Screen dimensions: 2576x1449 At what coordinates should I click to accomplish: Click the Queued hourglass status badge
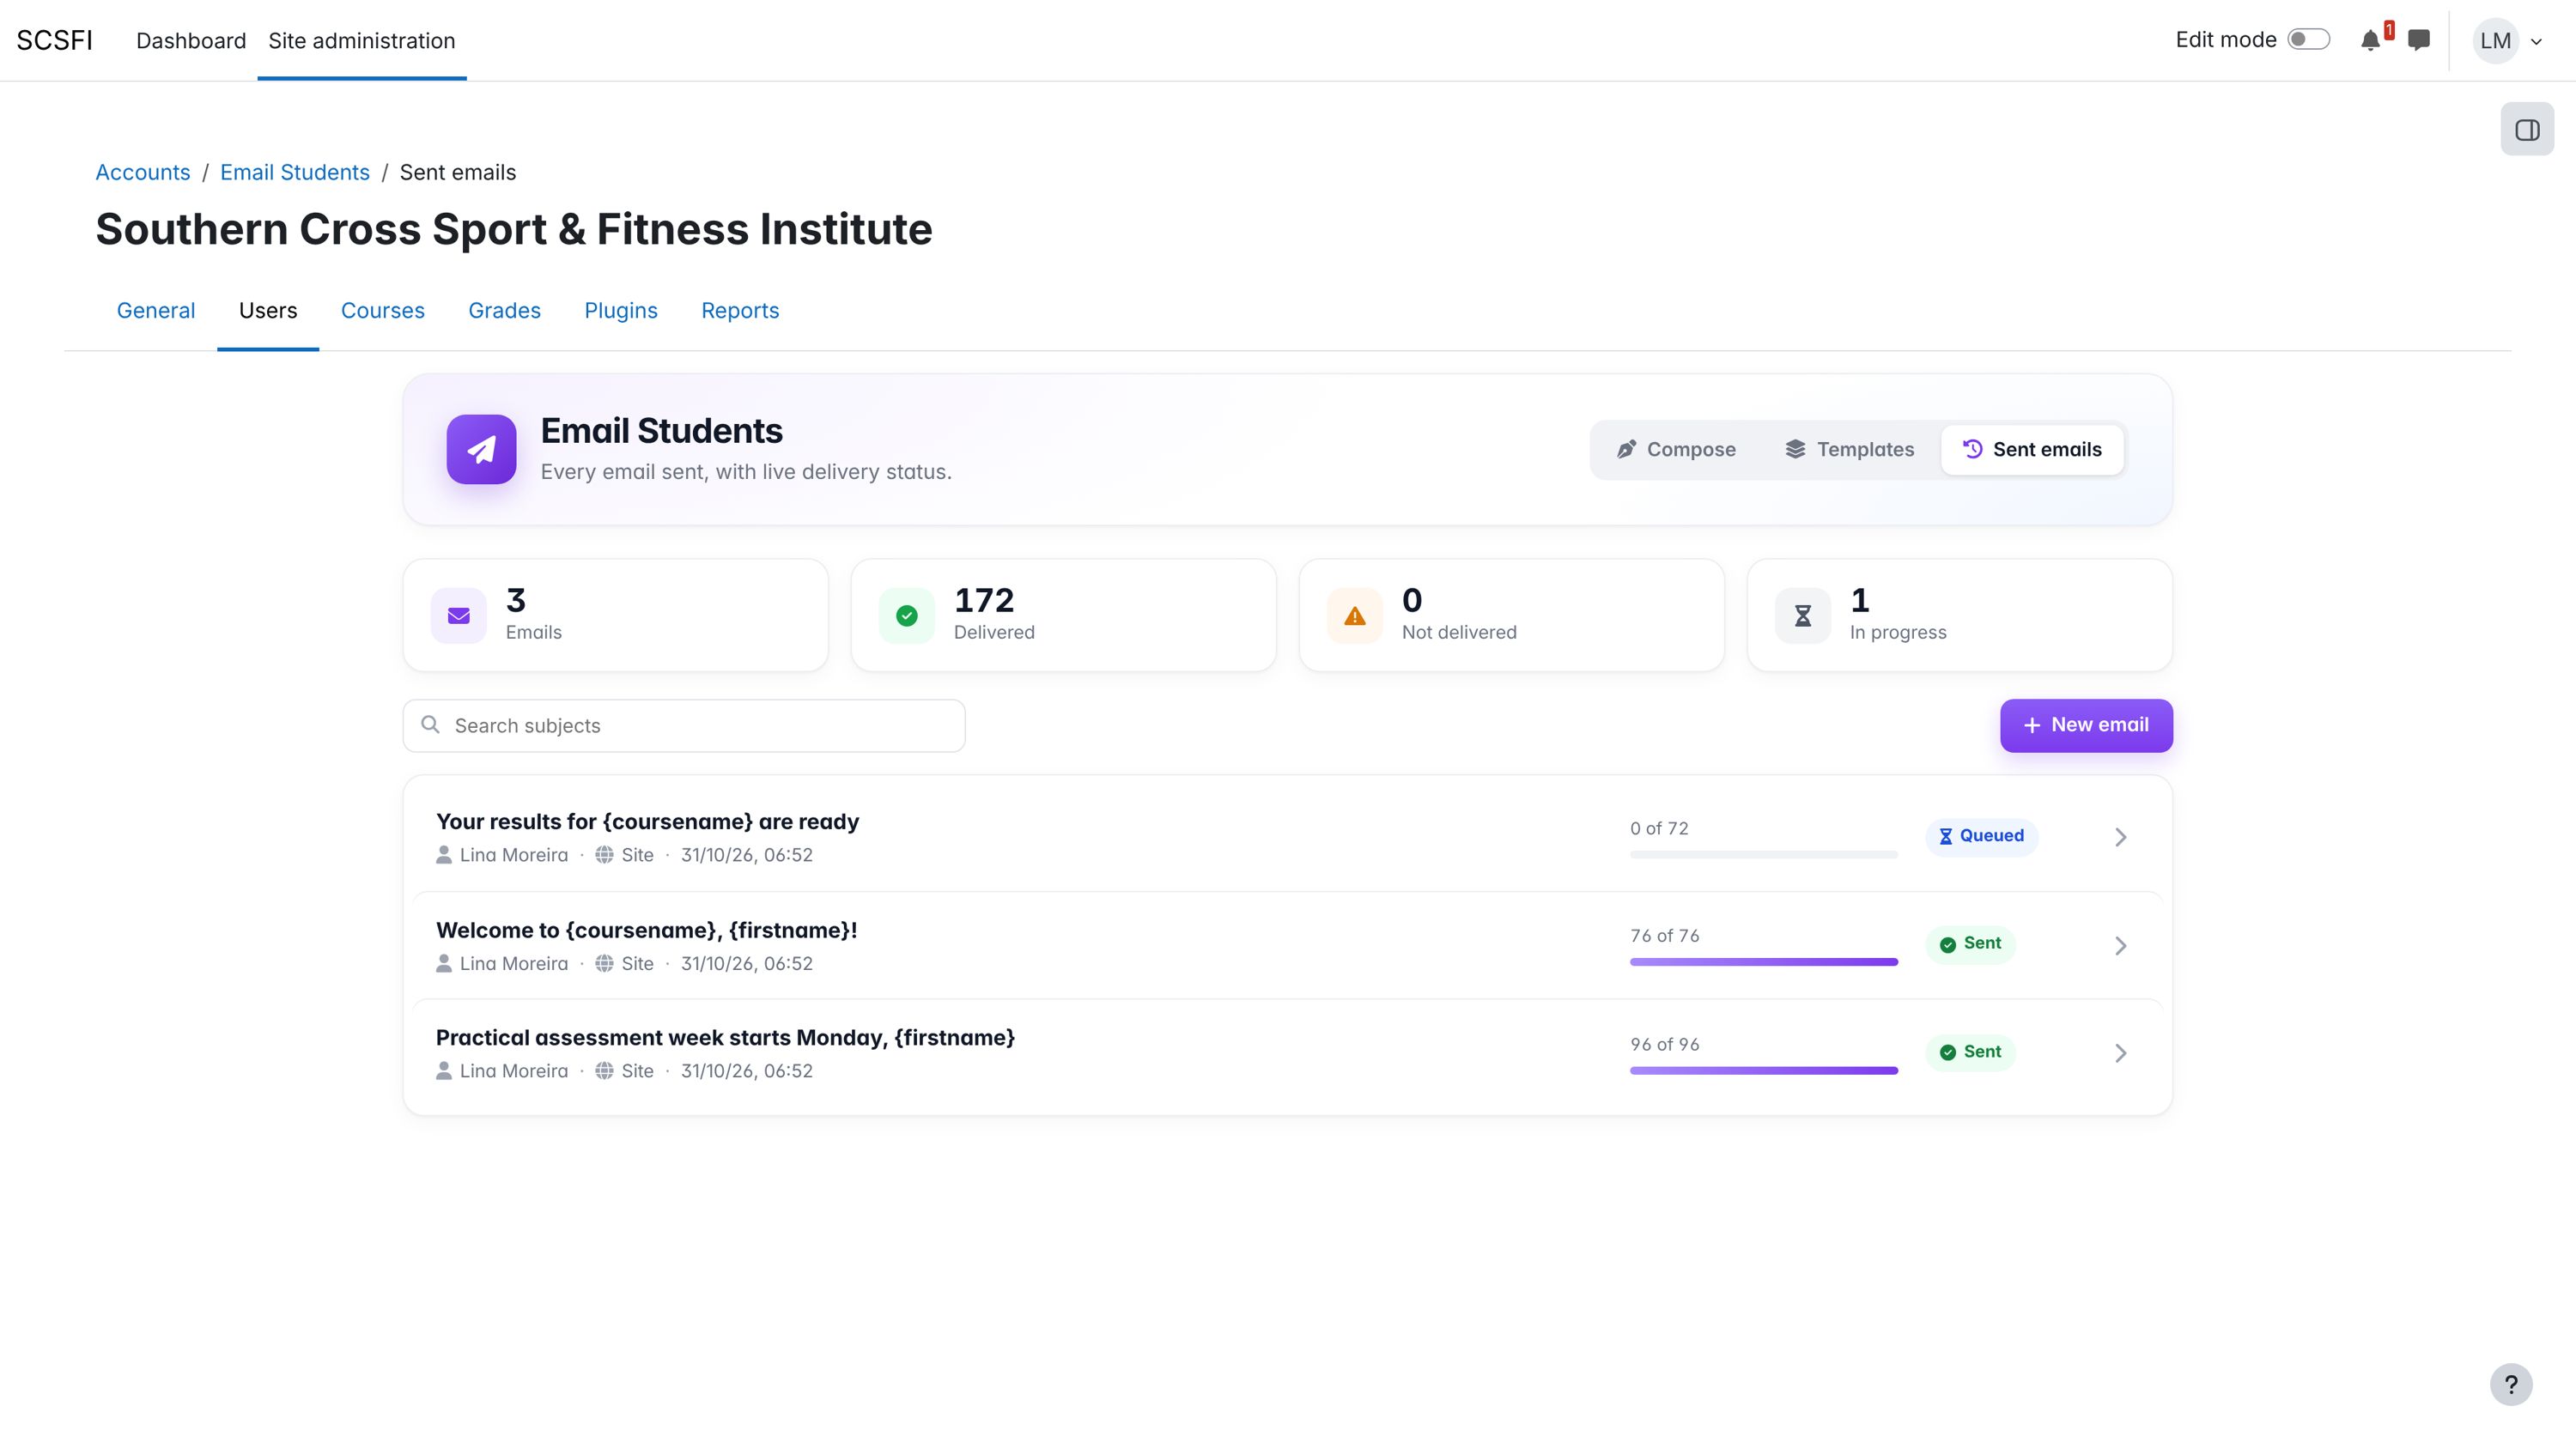1982,836
